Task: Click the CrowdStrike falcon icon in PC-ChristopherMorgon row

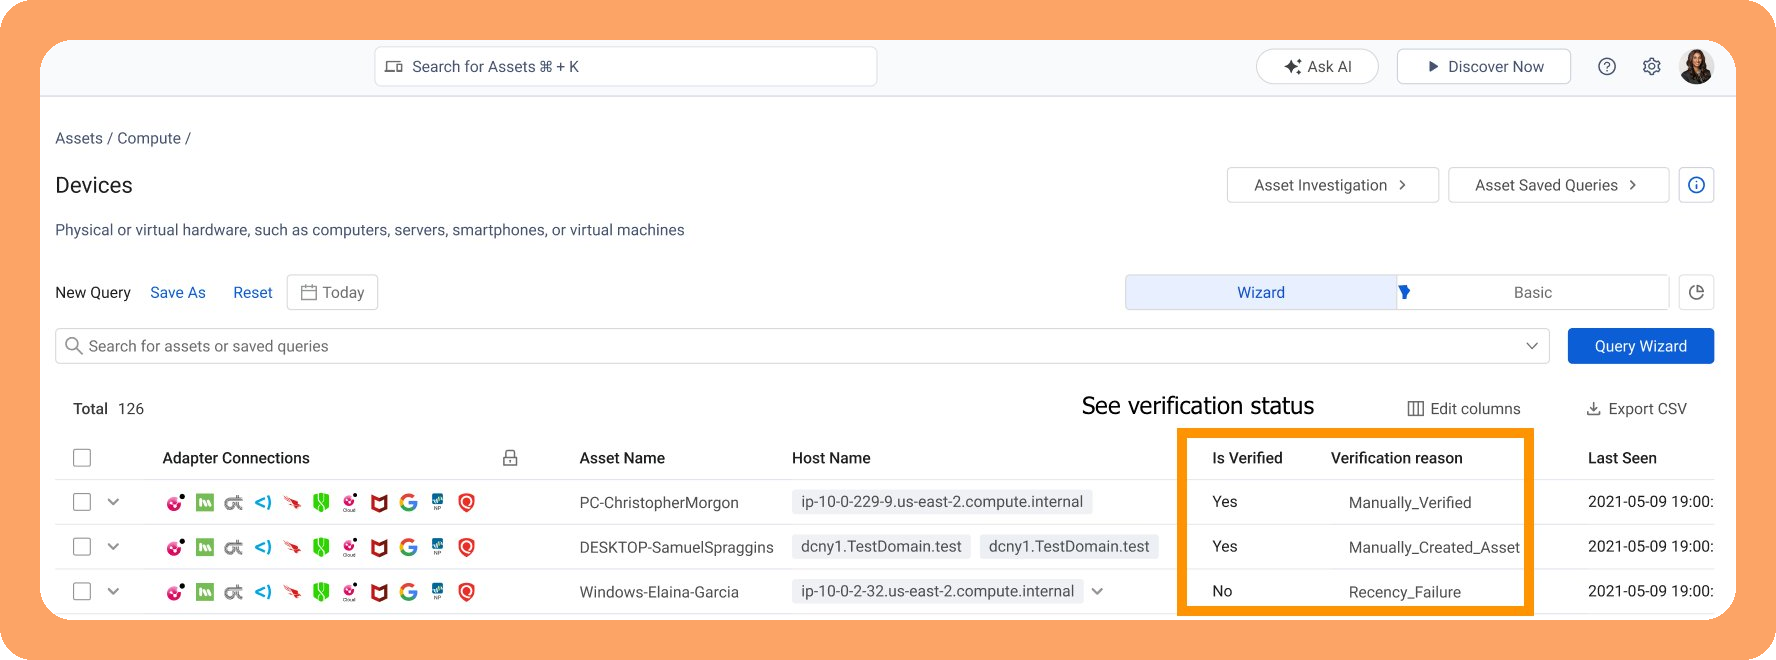Action: [292, 503]
